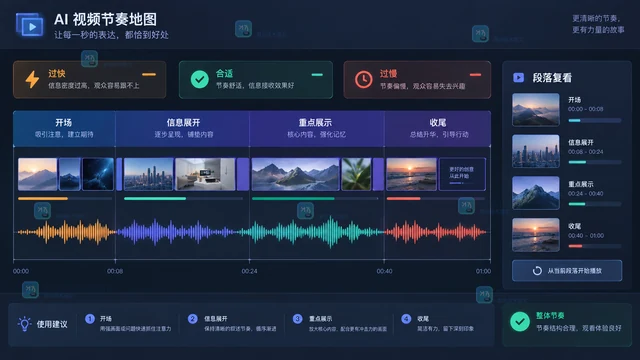
Task: Click the 00:40 - 01:00 time range text
Action: (585, 236)
